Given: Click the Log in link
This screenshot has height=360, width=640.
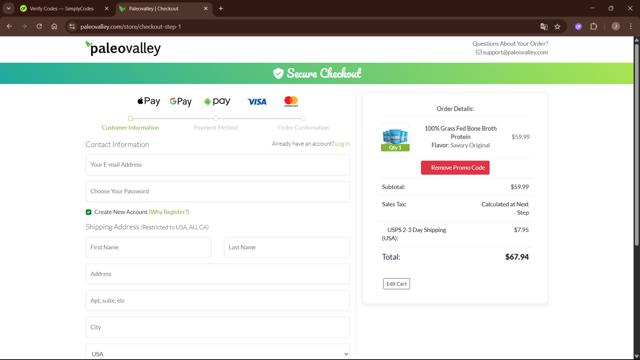Looking at the screenshot, I should 342,144.
